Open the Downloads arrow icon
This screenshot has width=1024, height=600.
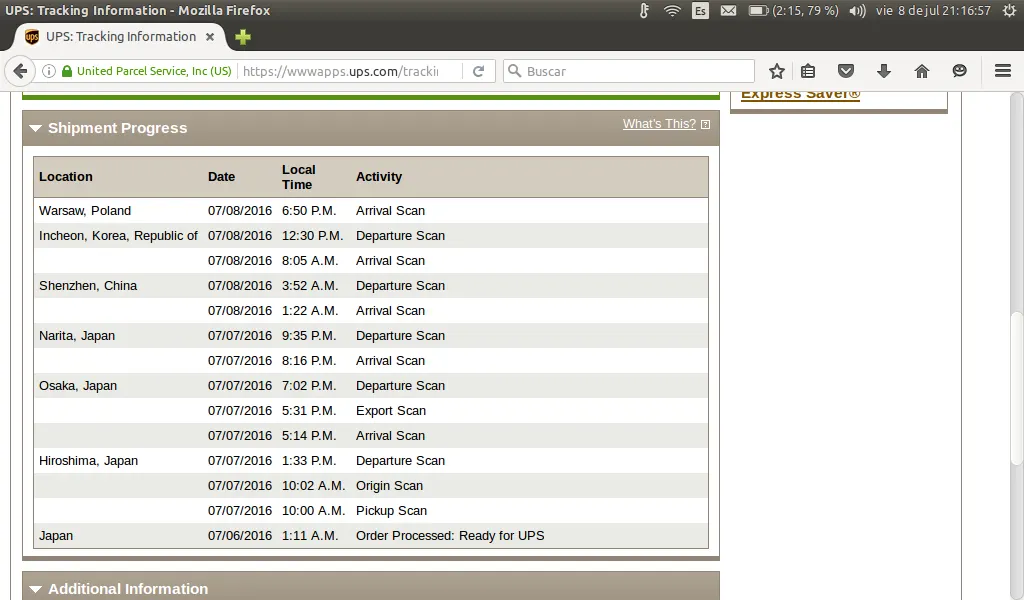tap(884, 71)
